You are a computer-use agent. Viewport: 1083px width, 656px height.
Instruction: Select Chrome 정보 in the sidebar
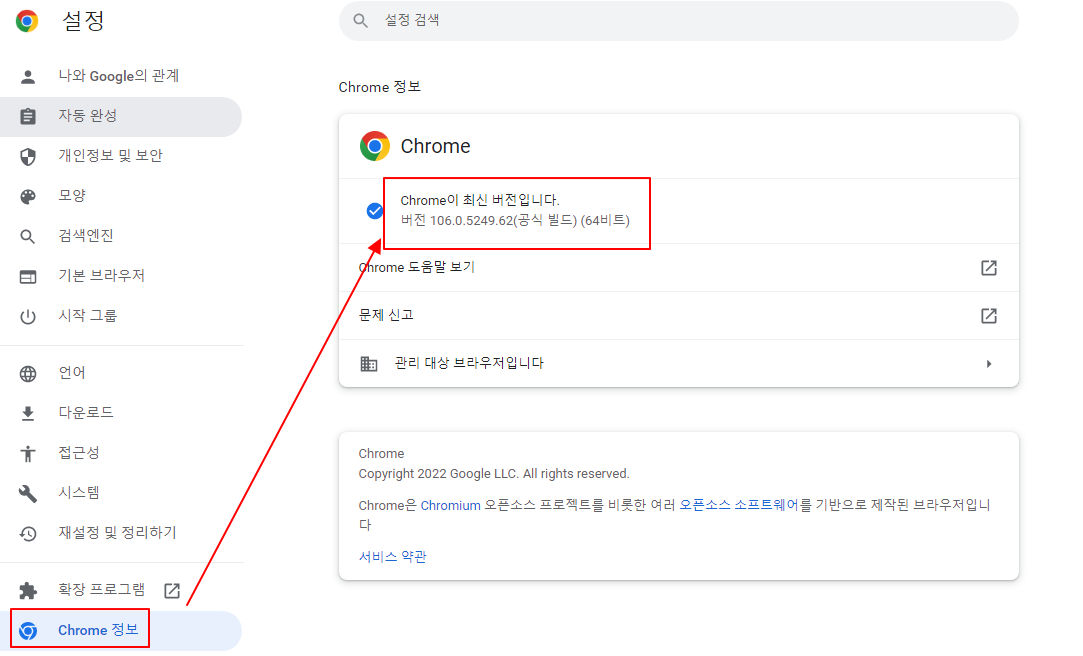[121, 630]
